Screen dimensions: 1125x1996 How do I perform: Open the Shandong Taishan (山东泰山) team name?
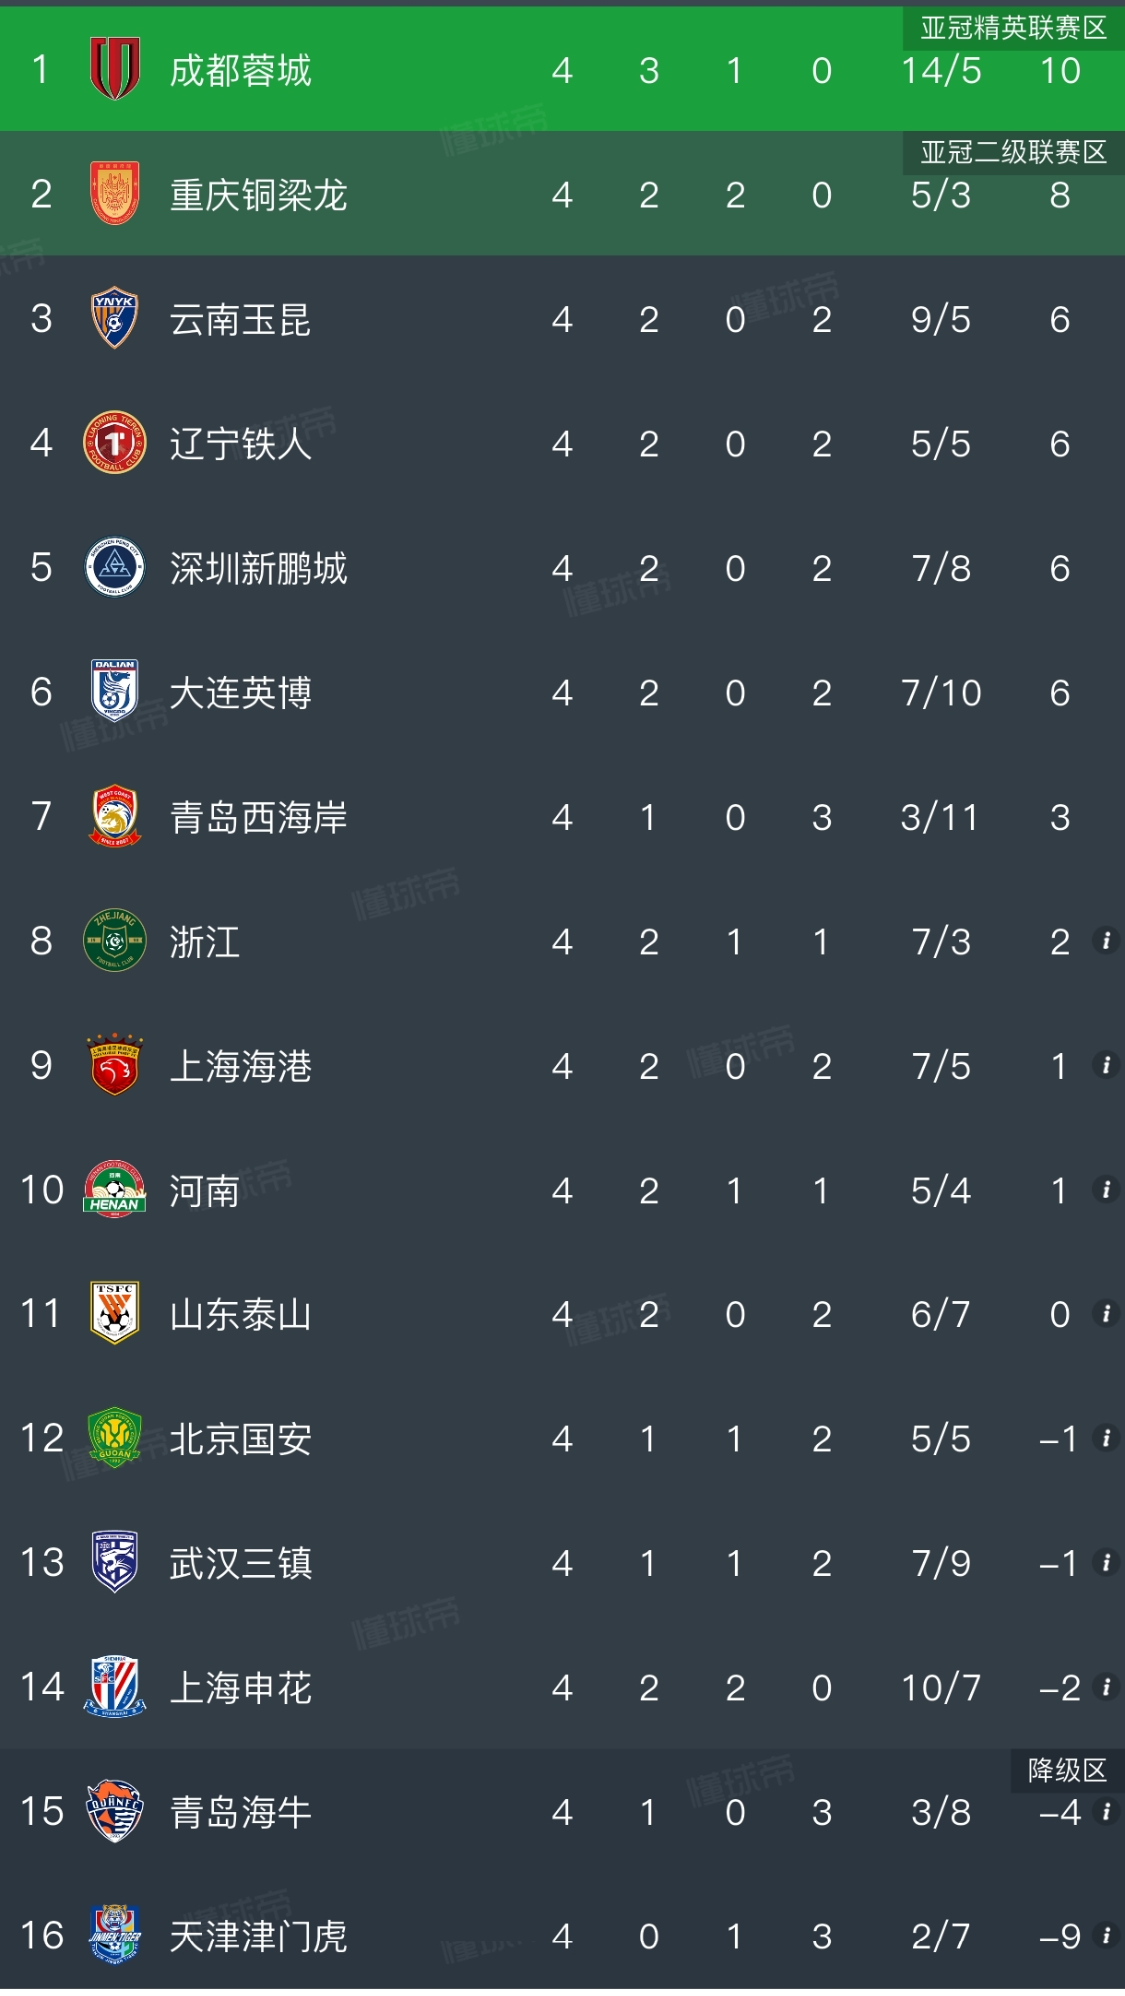pyautogui.click(x=240, y=1314)
